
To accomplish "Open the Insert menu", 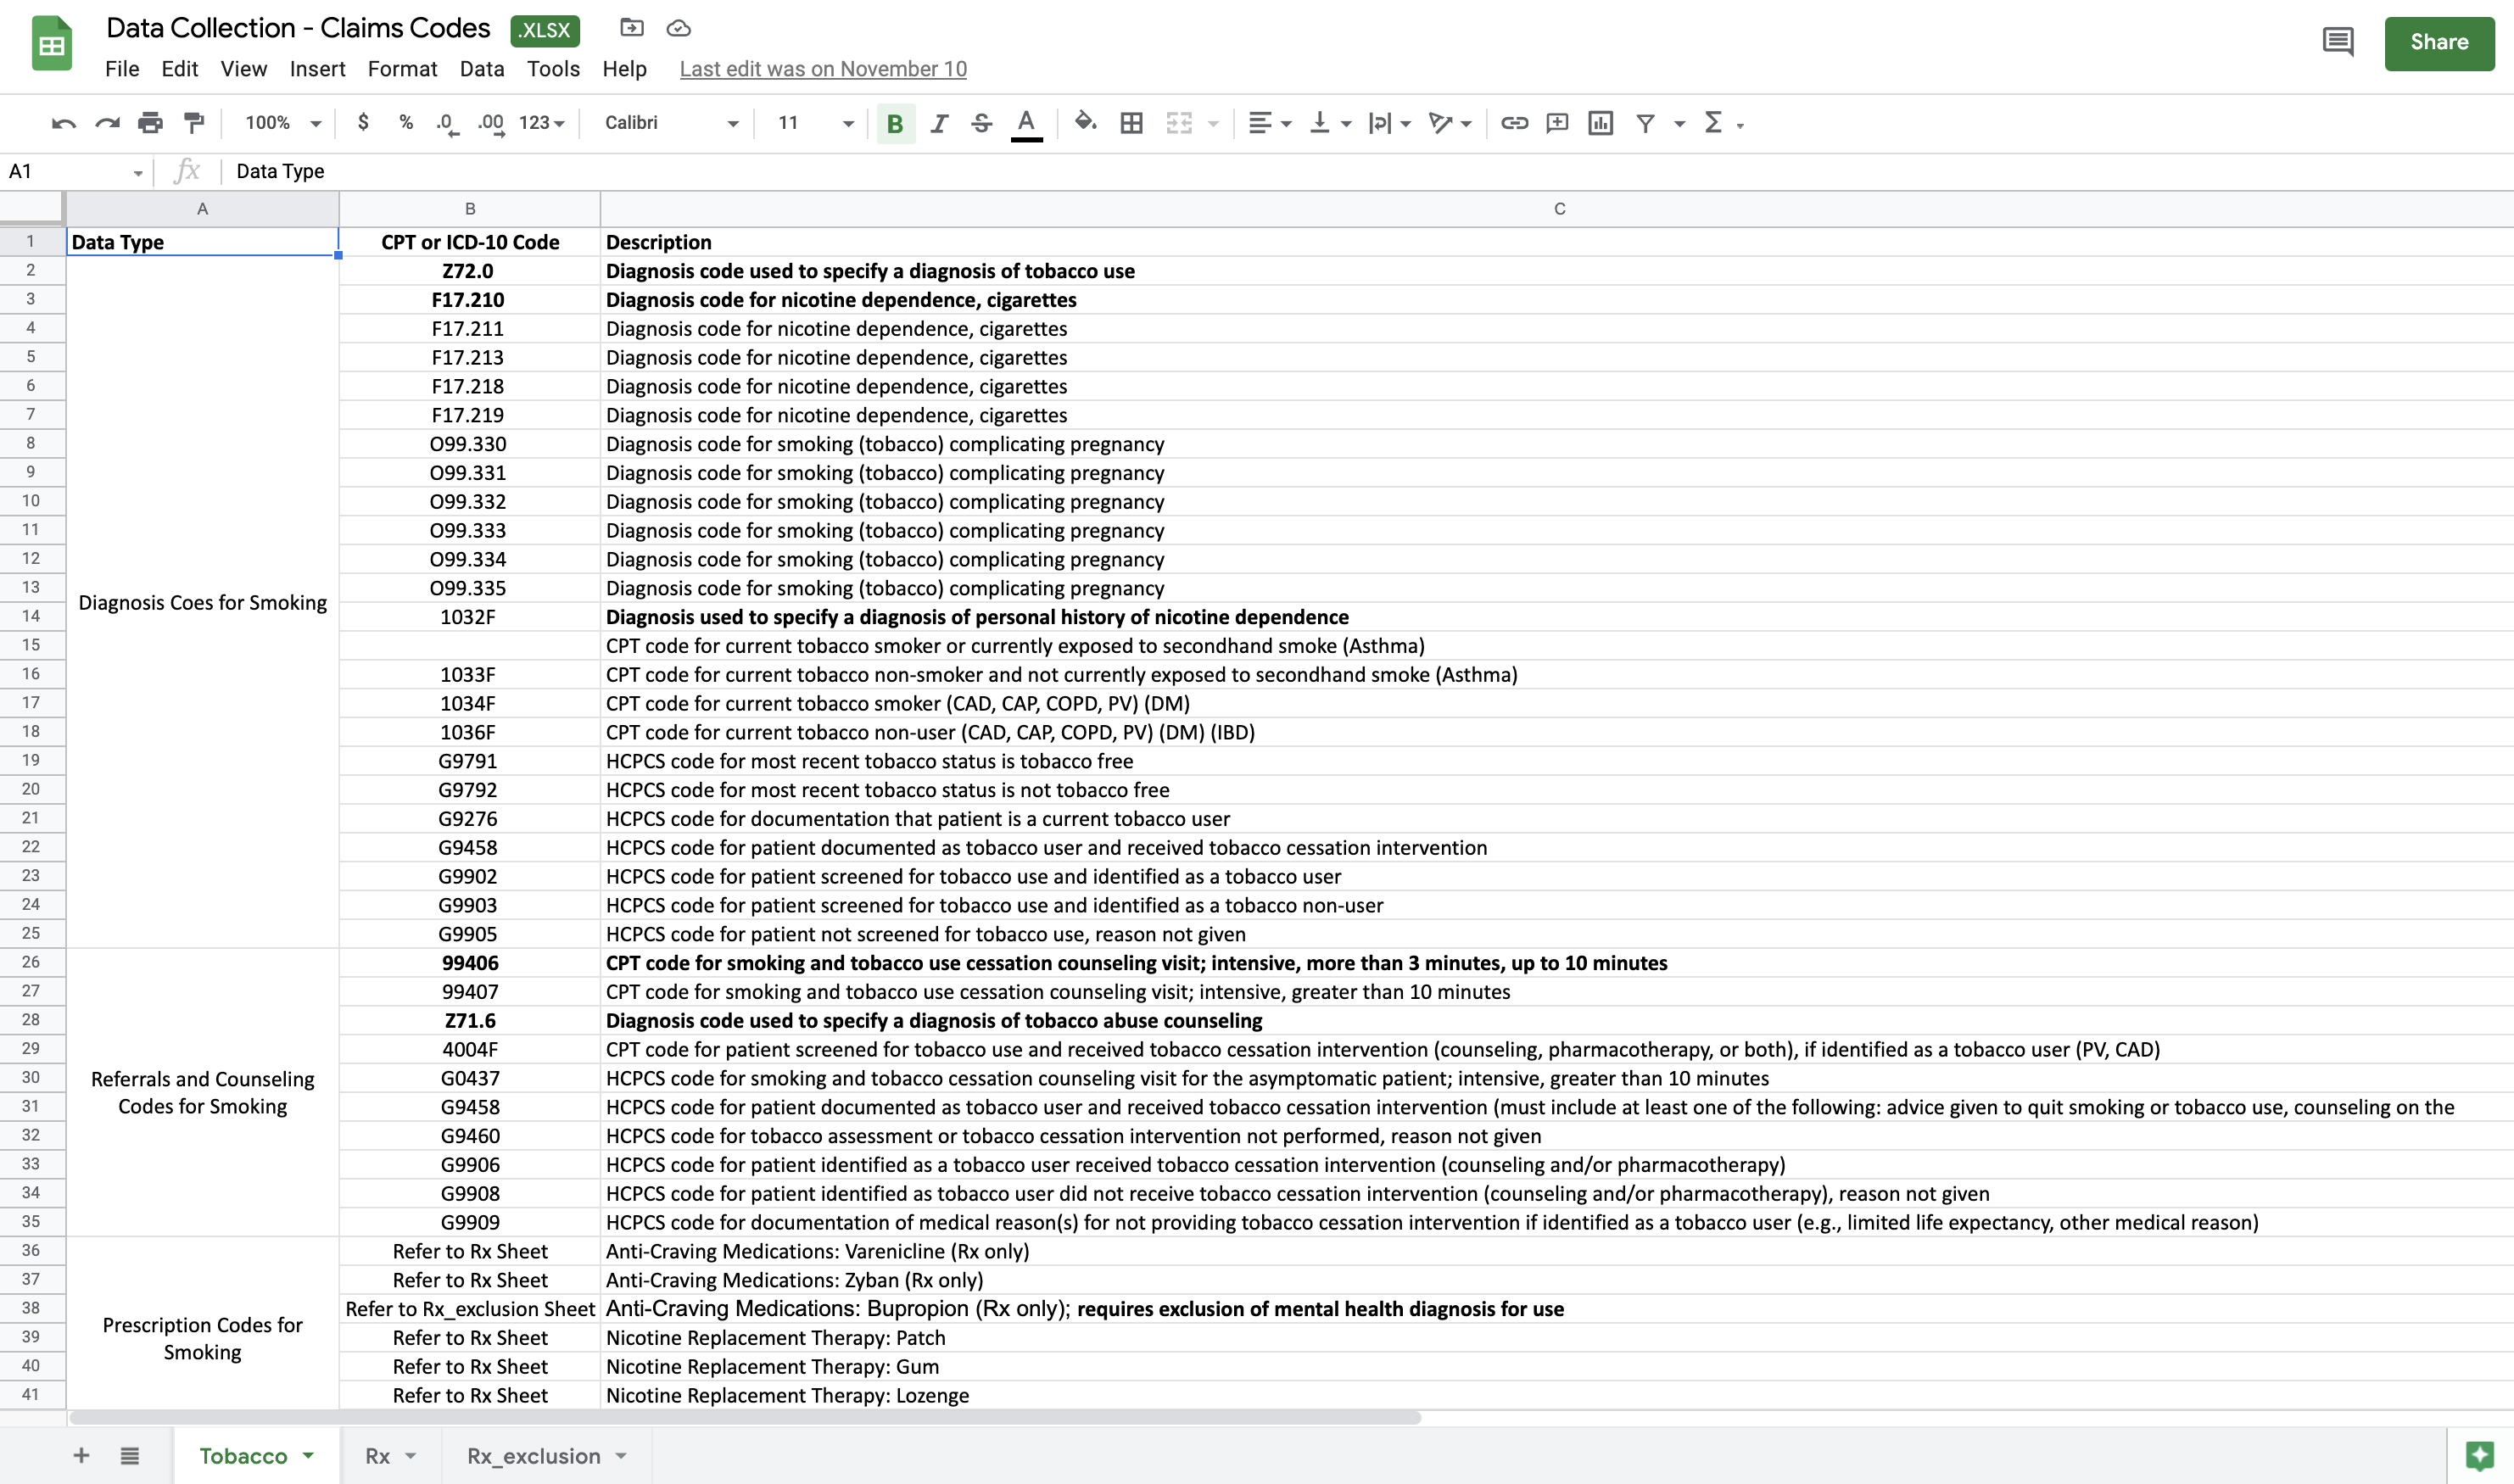I will click(317, 69).
